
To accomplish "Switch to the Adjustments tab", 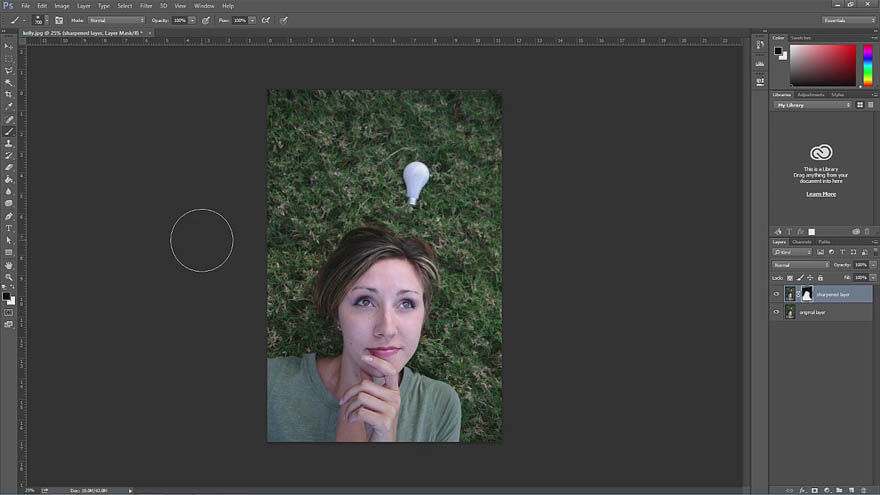I will pyautogui.click(x=810, y=95).
